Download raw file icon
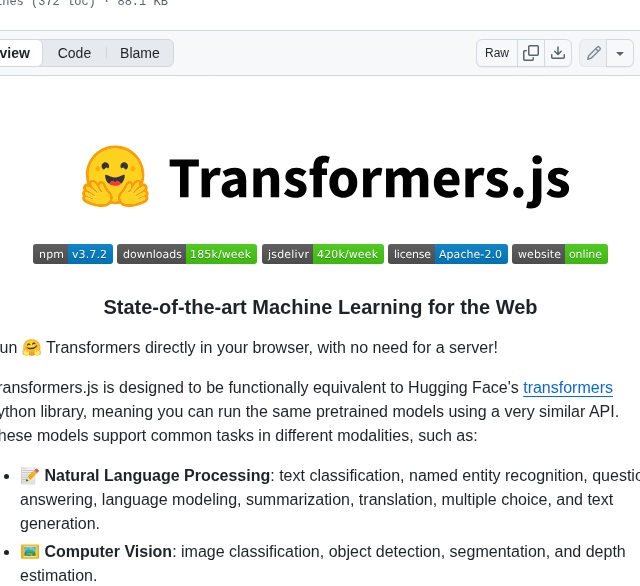Viewport: 640px width, 586px height. (558, 53)
